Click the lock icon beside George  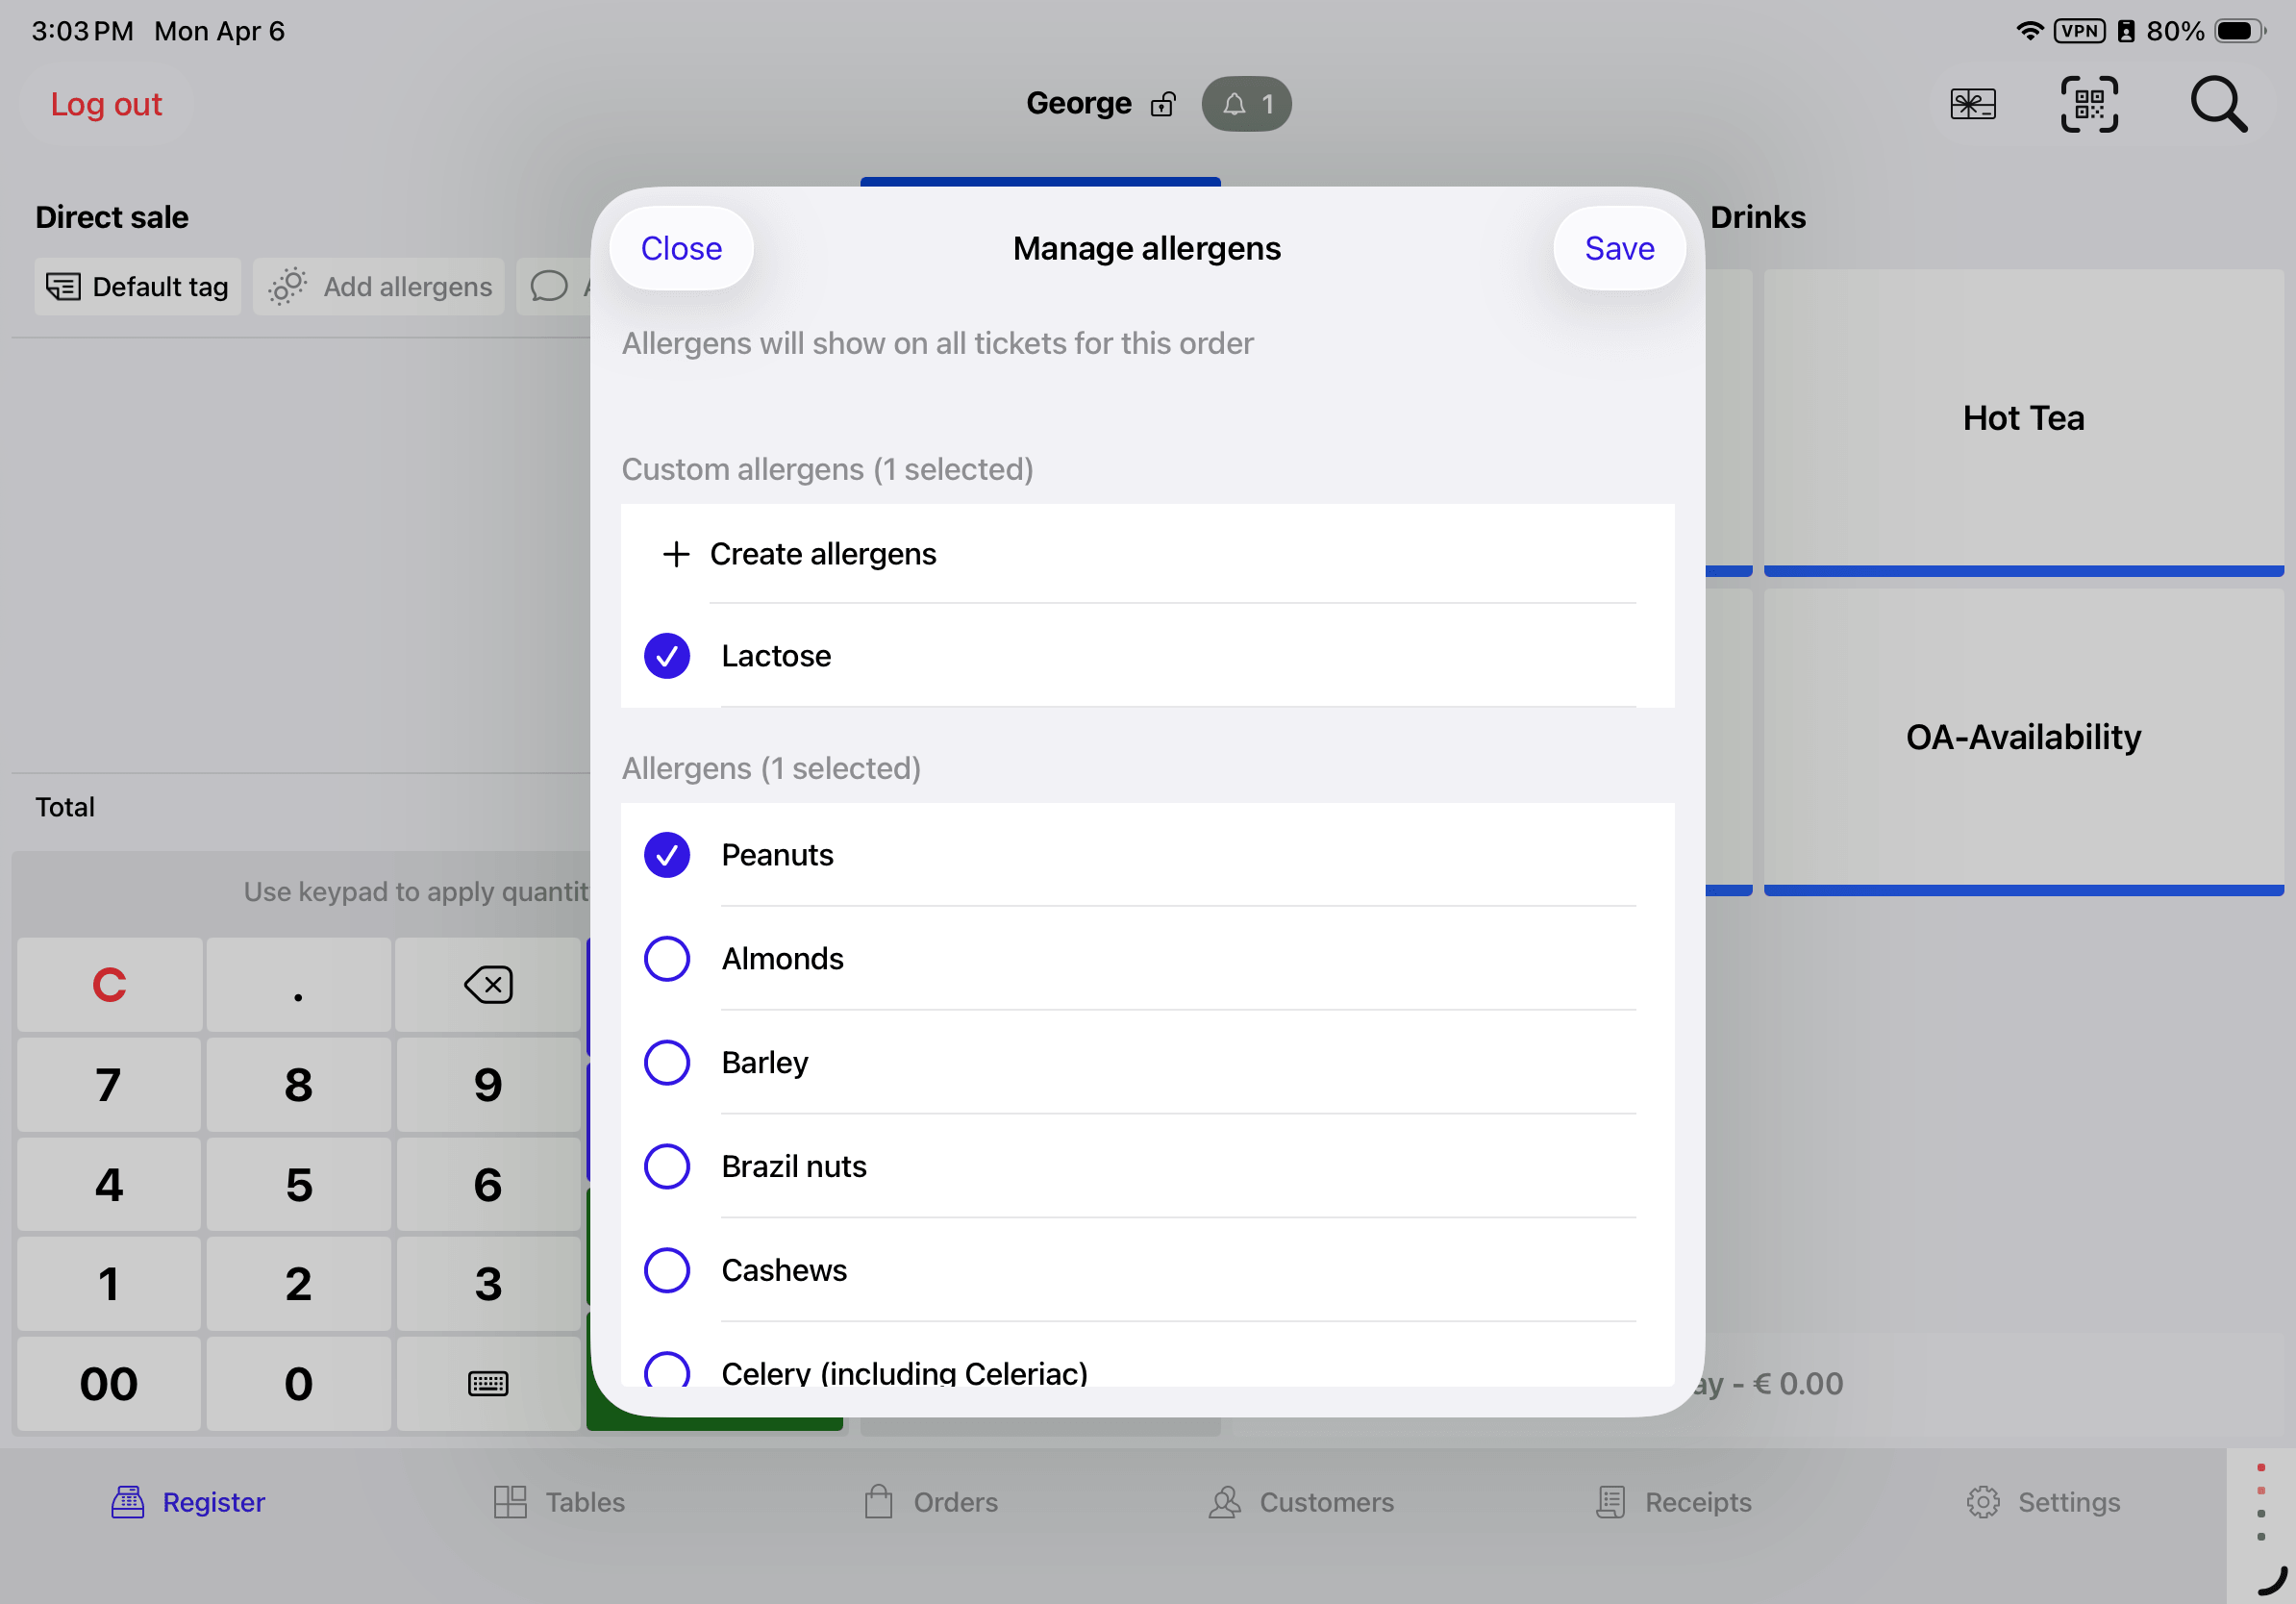coord(1162,104)
